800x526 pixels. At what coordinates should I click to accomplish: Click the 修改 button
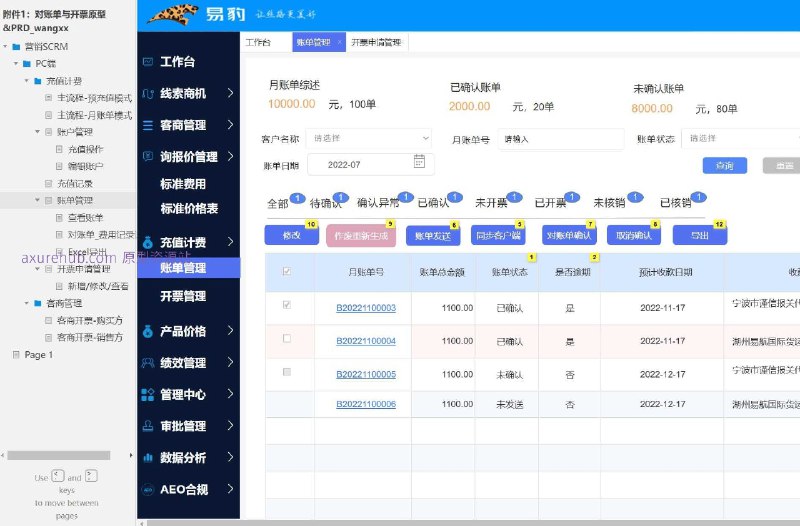291,235
